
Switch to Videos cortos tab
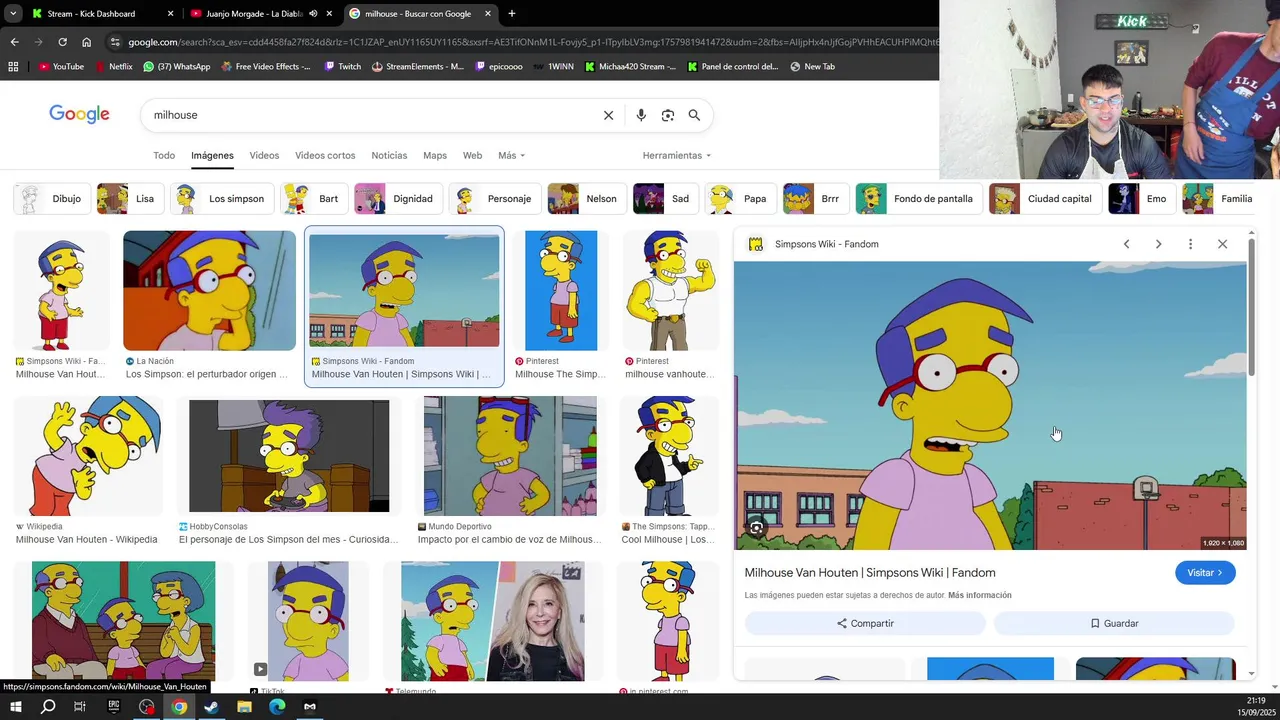pos(325,156)
